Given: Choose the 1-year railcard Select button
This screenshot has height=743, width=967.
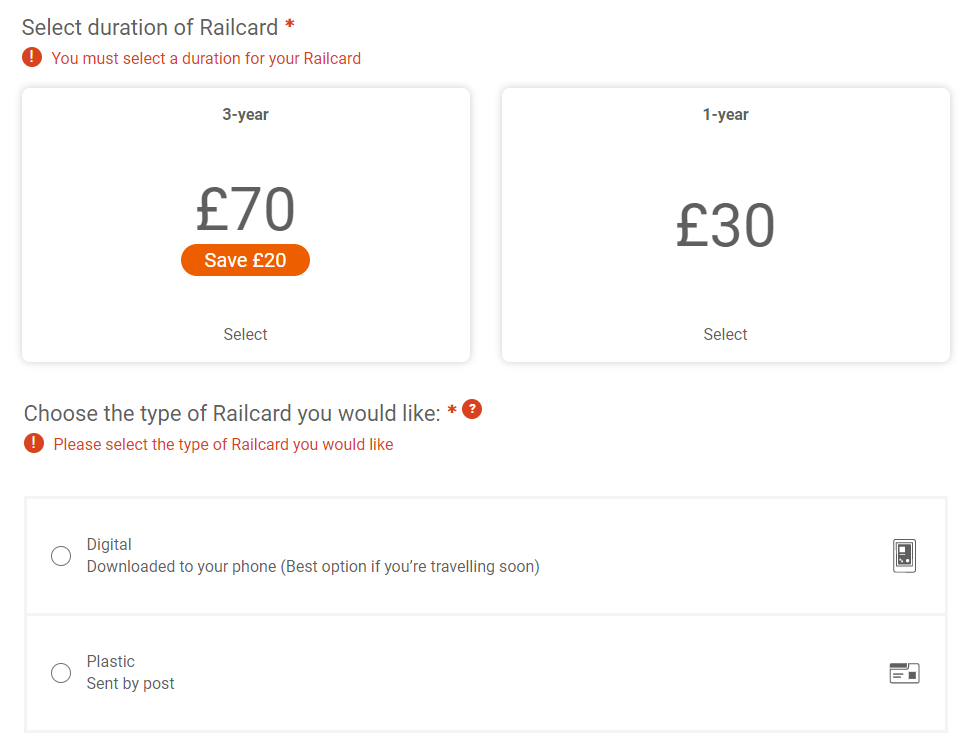Looking at the screenshot, I should 725,334.
